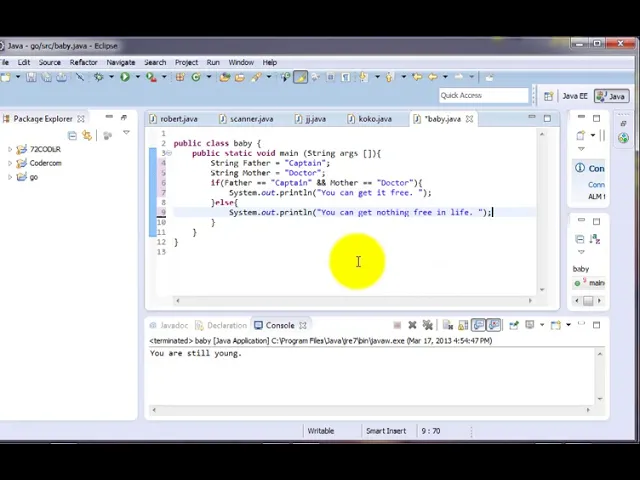Viewport: 640px width, 480px height.
Task: Open the Open Console dropdown arrow
Action: [x=568, y=325]
